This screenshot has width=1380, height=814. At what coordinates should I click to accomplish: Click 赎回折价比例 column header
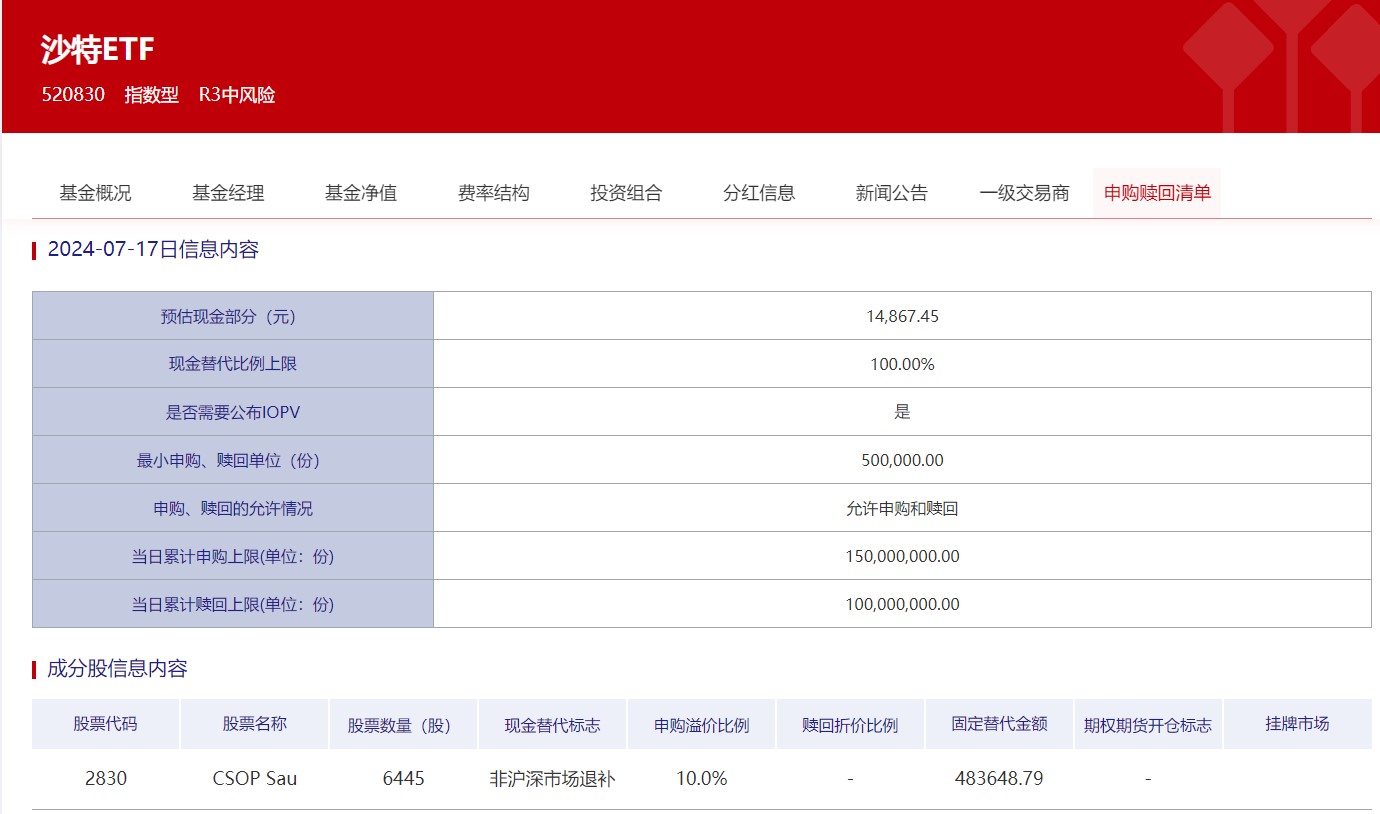[x=850, y=724]
